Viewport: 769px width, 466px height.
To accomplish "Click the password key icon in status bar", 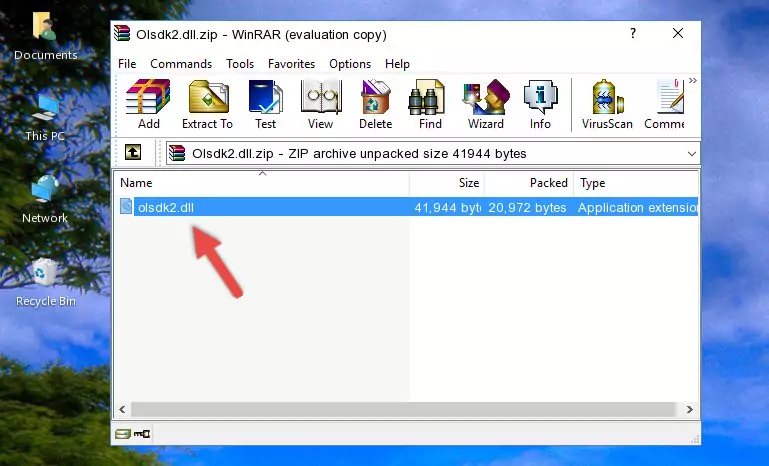I will point(142,434).
